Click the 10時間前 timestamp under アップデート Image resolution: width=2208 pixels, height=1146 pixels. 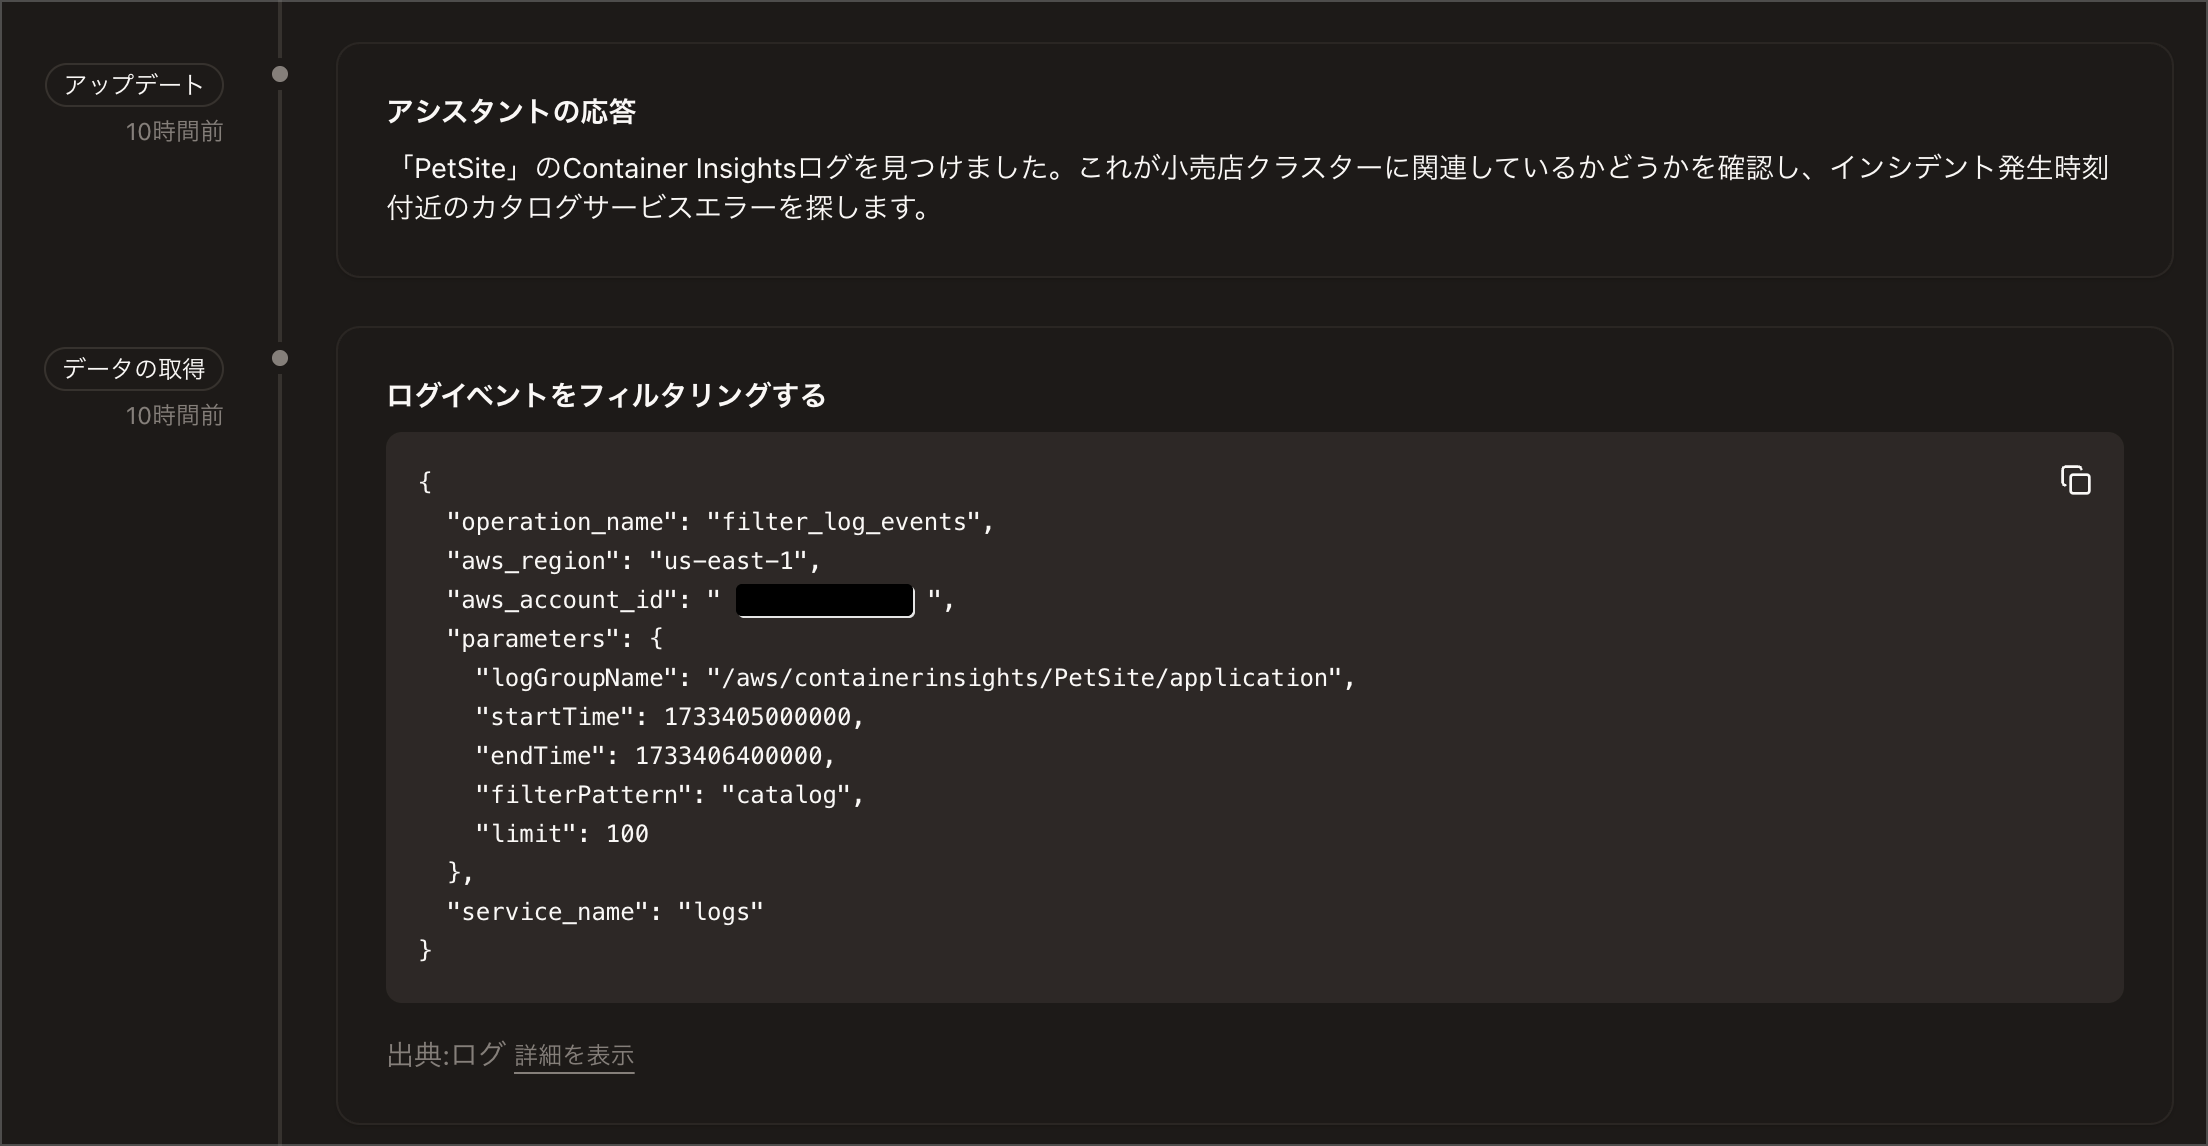pos(175,130)
